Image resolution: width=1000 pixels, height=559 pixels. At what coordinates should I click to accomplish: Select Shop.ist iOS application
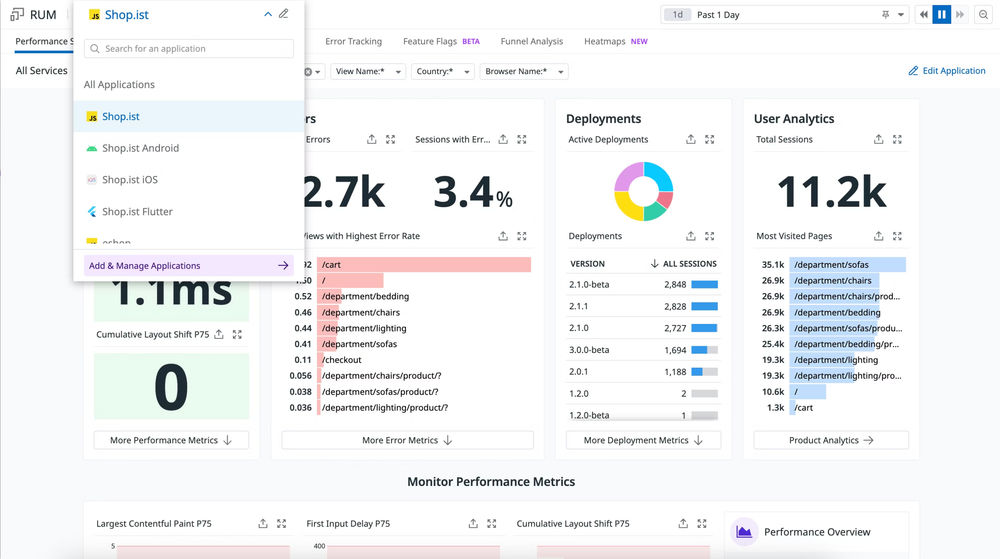coord(189,180)
